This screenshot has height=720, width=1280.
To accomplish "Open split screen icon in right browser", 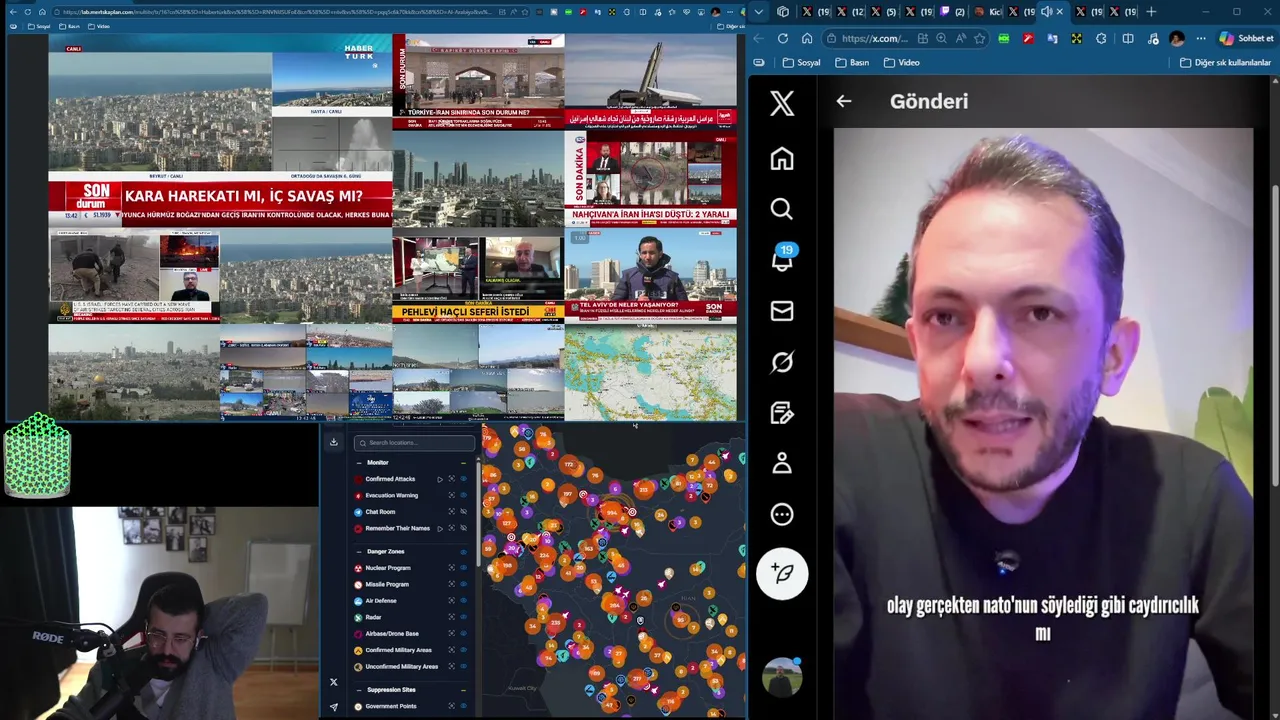I will pos(1128,38).
